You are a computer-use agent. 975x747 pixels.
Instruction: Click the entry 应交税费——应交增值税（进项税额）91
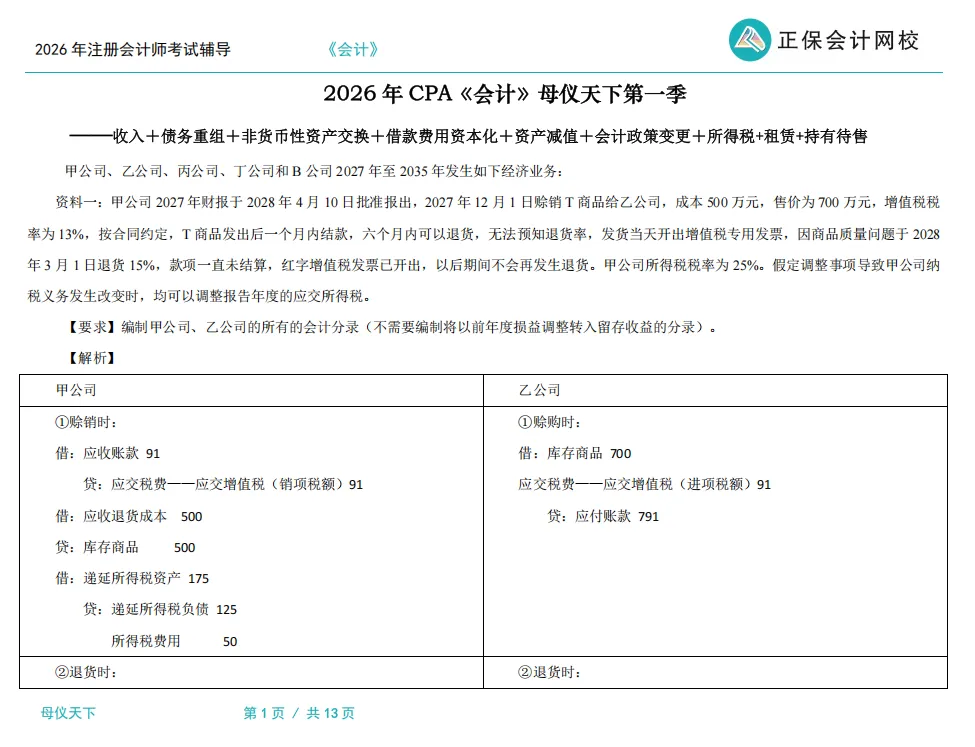645,485
